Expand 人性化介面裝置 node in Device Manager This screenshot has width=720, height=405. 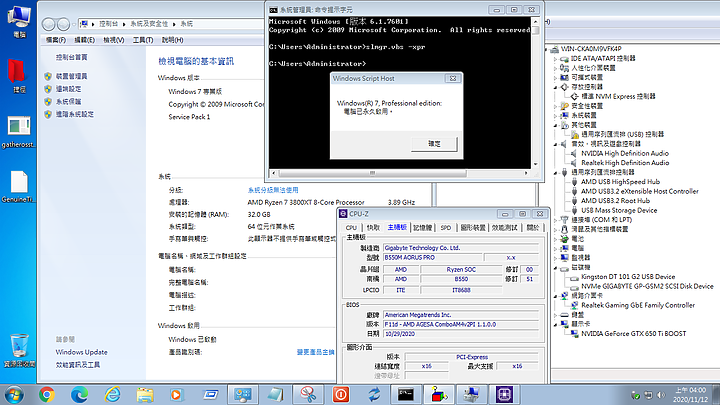[x=556, y=68]
